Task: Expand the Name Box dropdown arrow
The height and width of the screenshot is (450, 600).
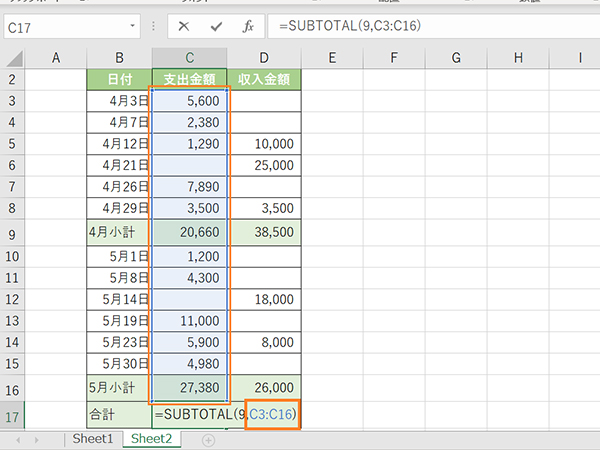Action: pyautogui.click(x=133, y=27)
